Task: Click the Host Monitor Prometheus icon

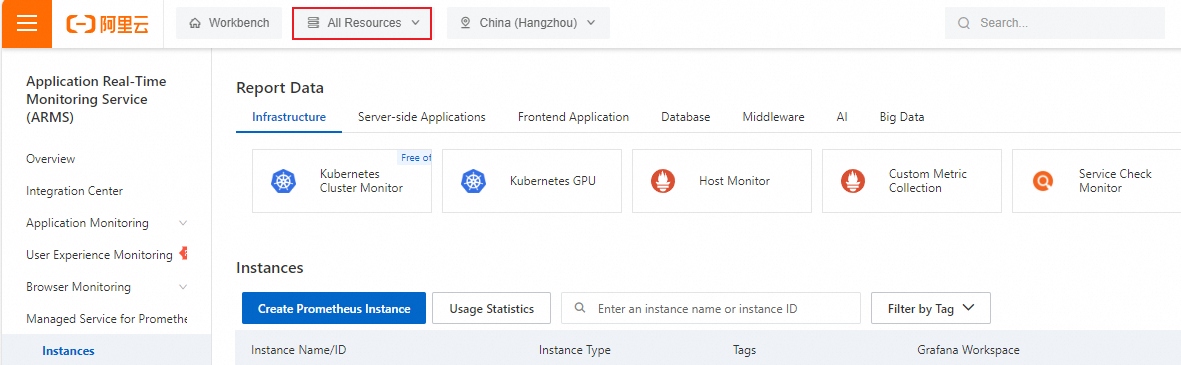Action: coord(662,181)
